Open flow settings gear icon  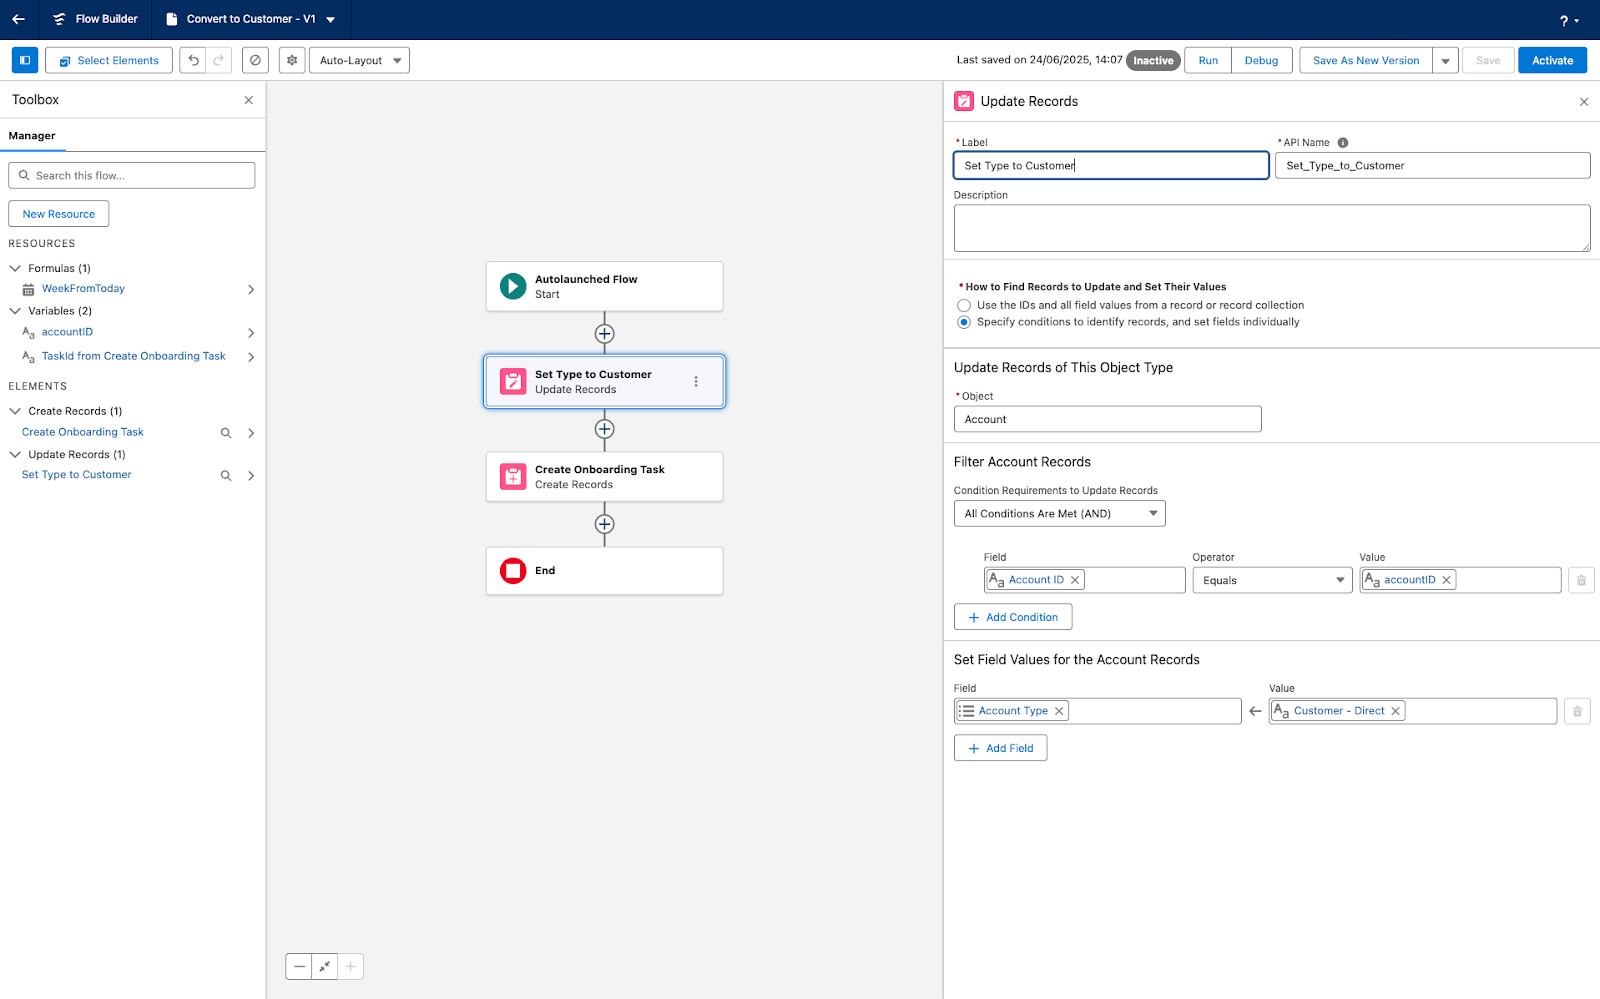(x=292, y=60)
